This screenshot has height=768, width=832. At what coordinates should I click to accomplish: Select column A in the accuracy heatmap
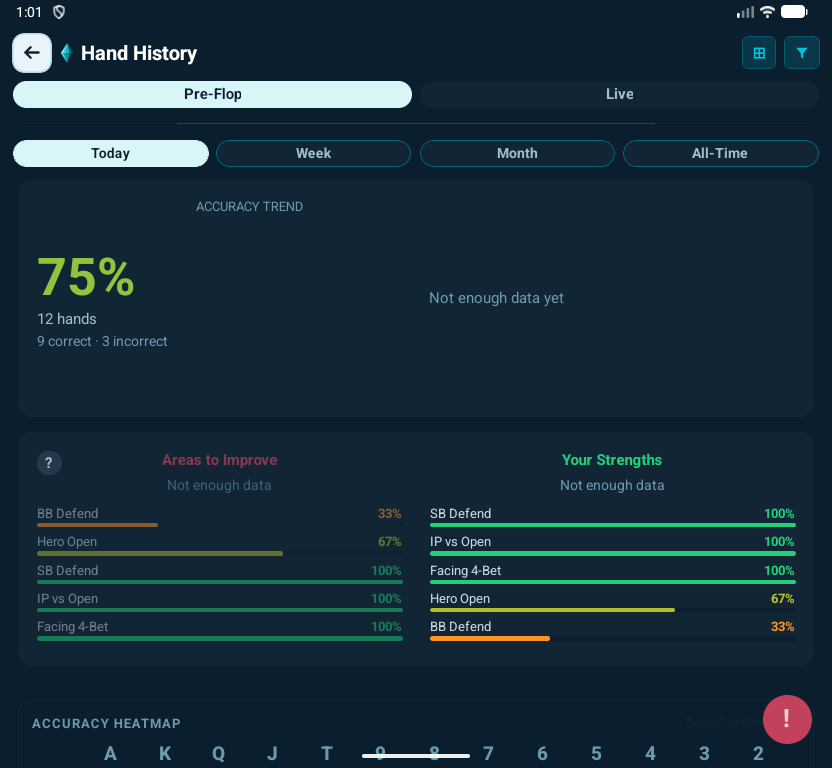coord(110,753)
